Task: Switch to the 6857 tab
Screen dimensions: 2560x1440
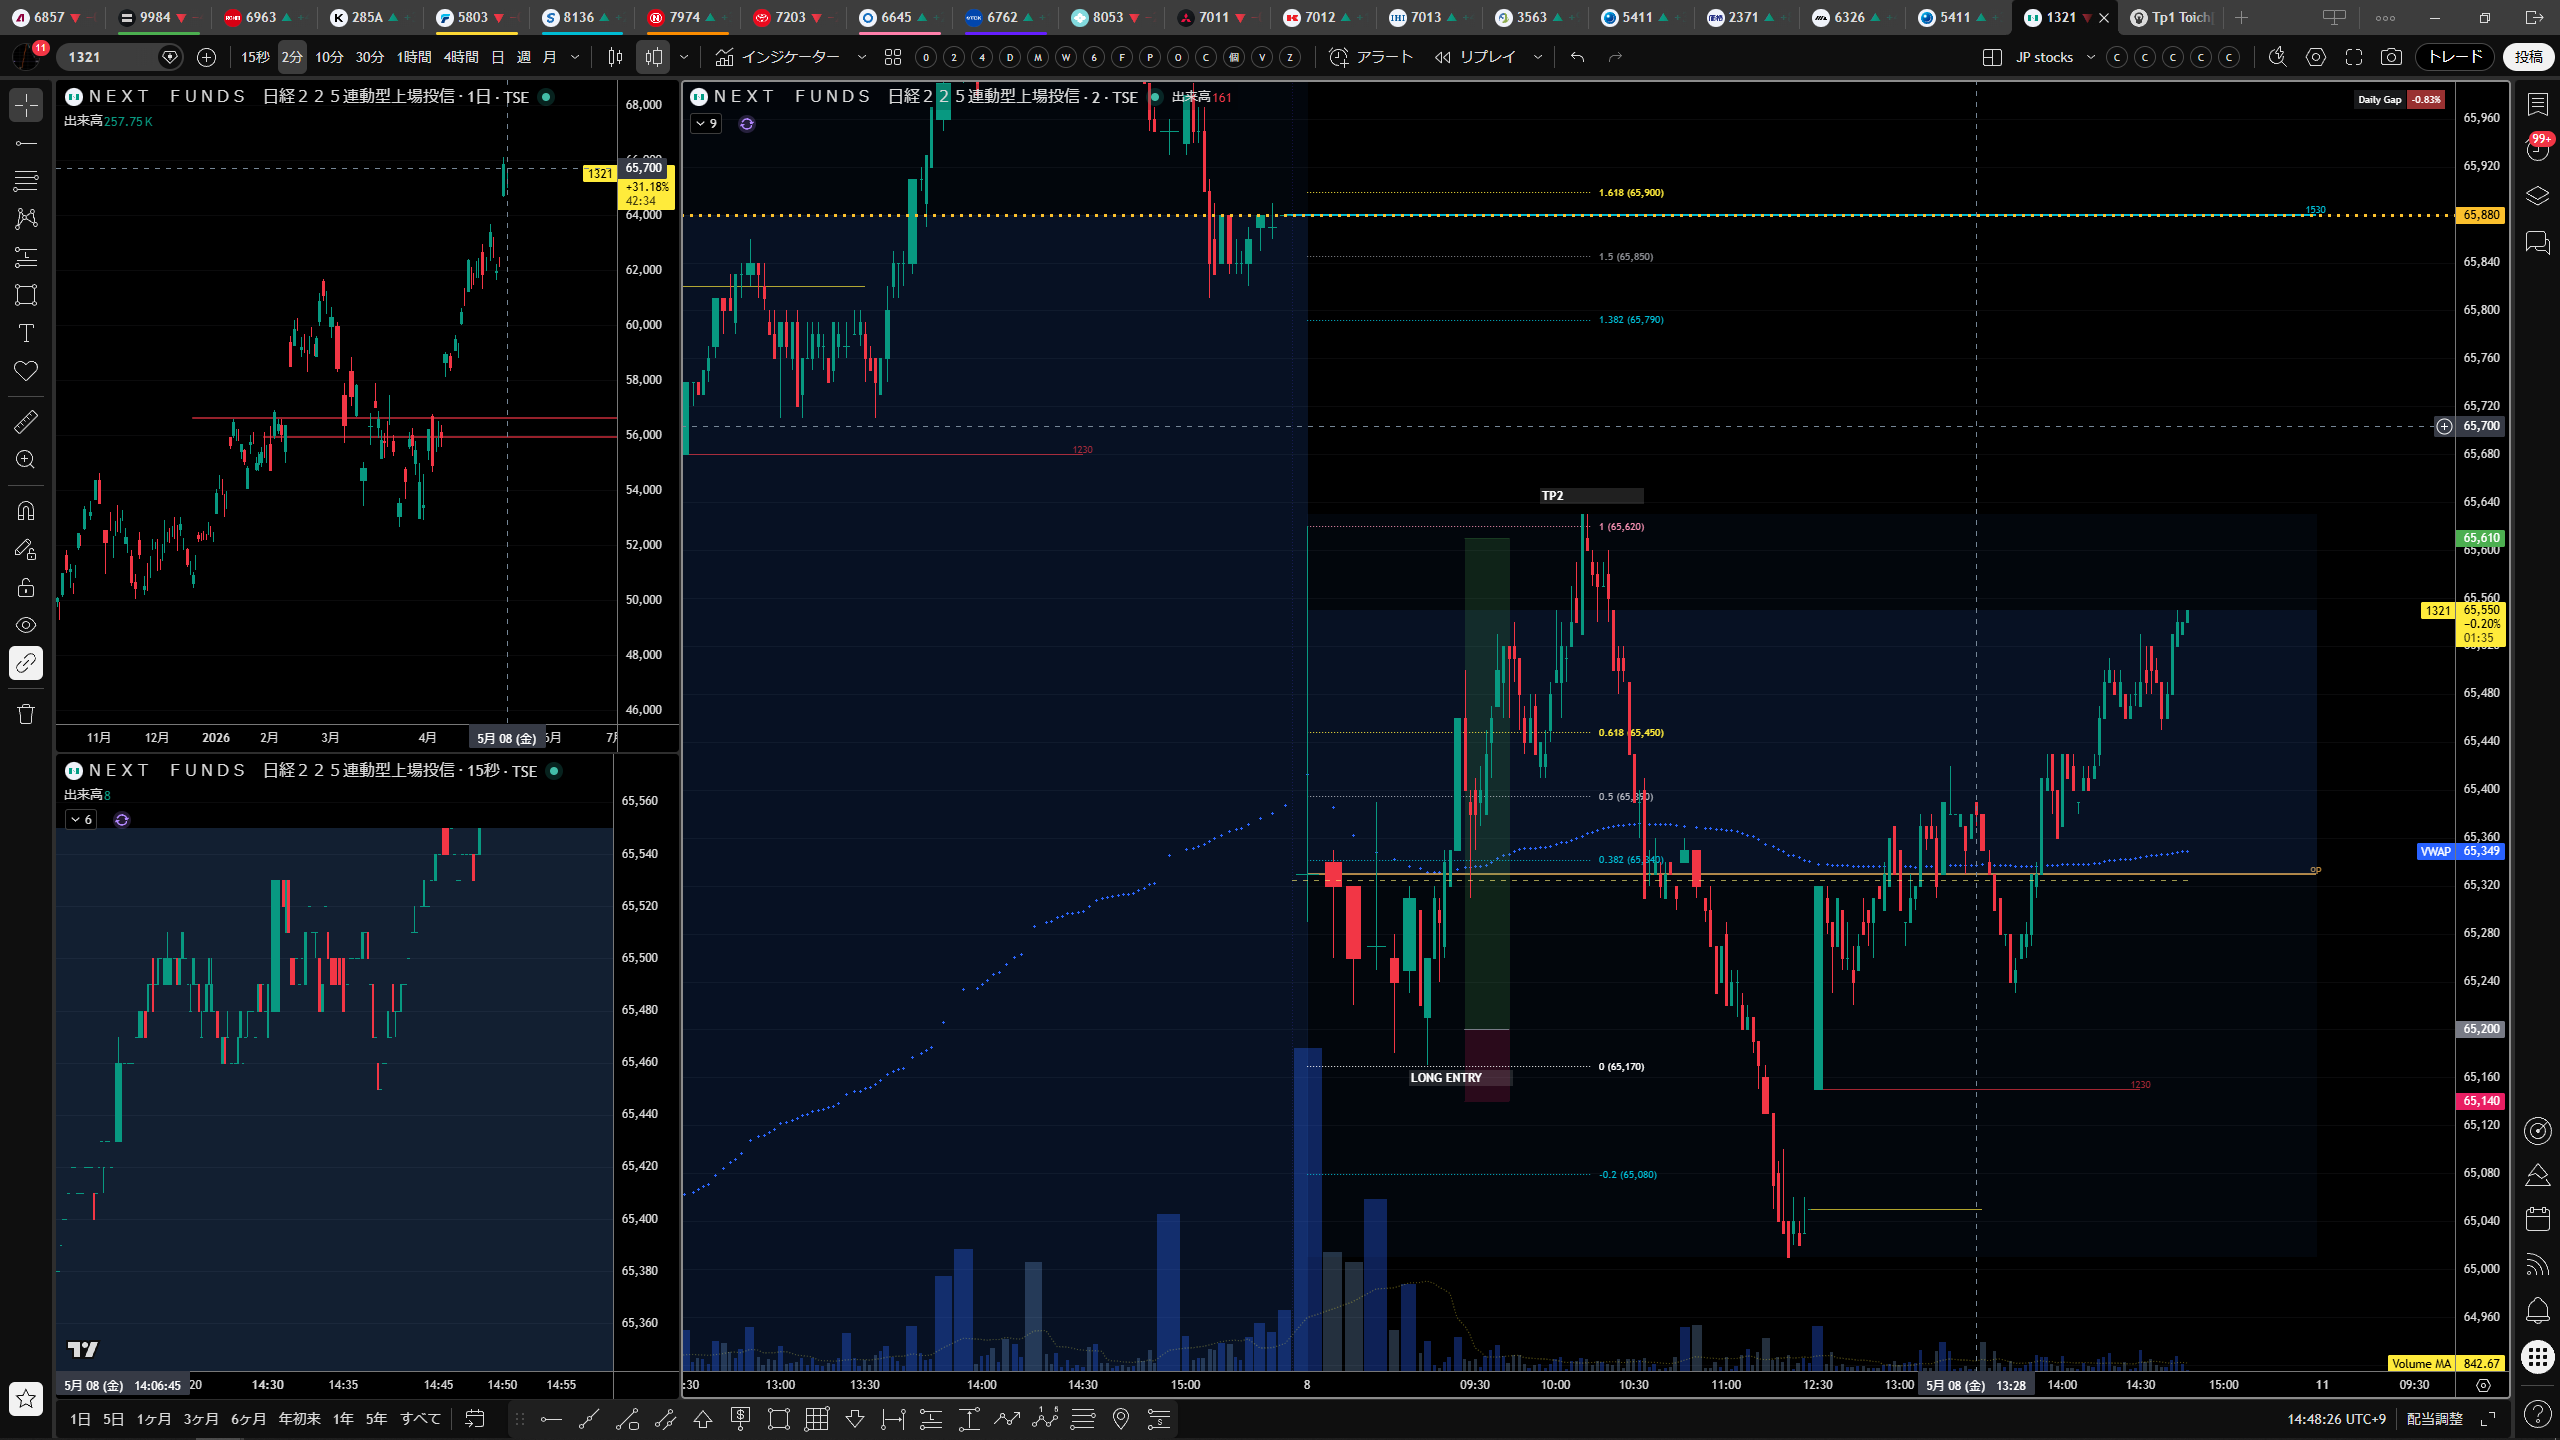Action: point(55,17)
